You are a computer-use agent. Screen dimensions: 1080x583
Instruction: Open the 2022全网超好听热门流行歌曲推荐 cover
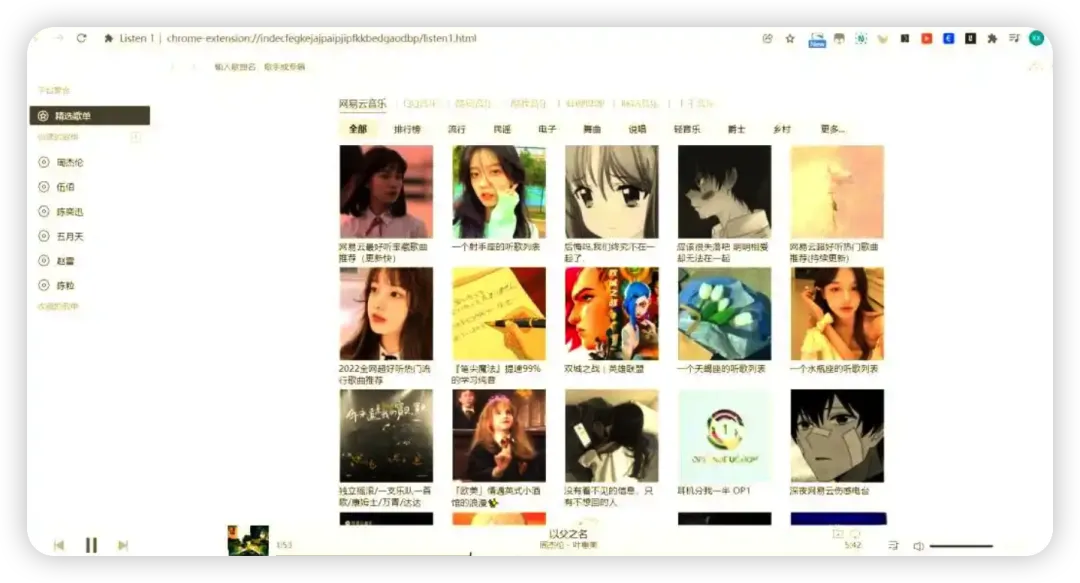[x=386, y=314]
